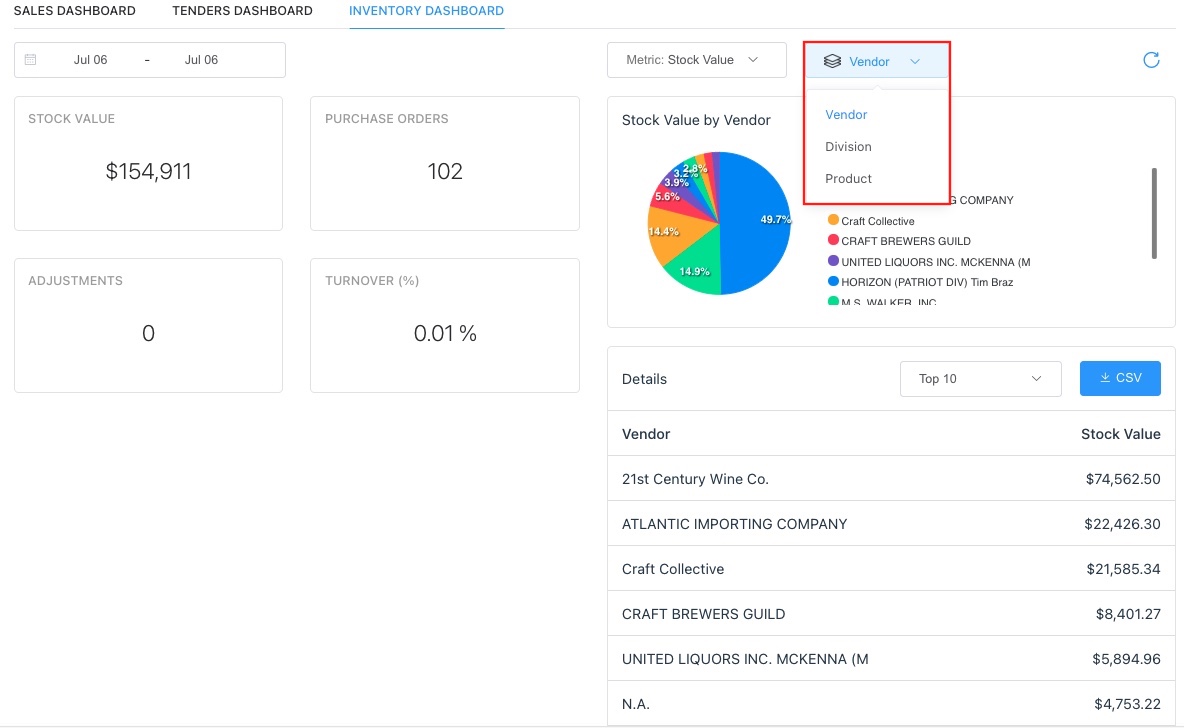
Task: Click the refresh icon
Action: (x=1151, y=60)
